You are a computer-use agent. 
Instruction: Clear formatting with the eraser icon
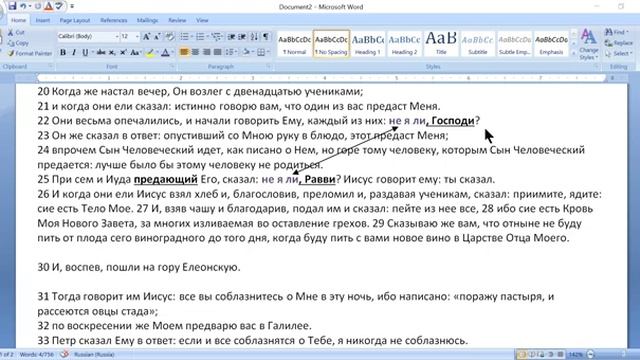pyautogui.click(x=169, y=37)
